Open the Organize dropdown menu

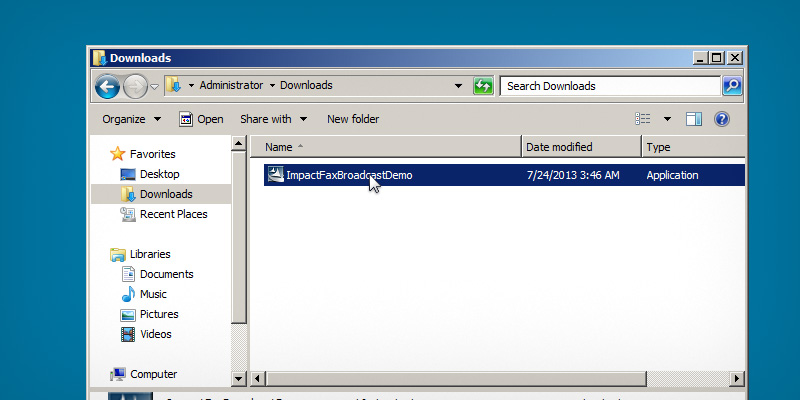pyautogui.click(x=131, y=119)
